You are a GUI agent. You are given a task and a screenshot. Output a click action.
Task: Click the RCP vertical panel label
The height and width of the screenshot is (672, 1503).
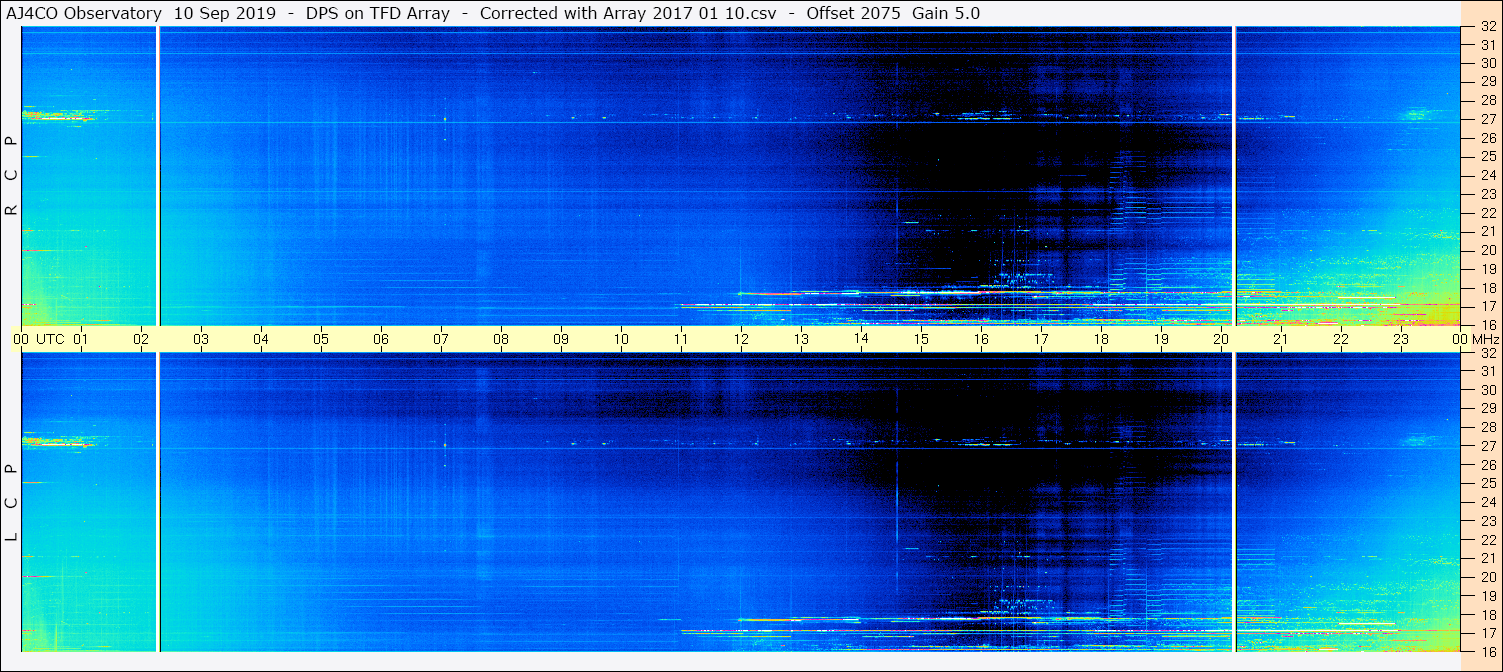click(x=11, y=176)
